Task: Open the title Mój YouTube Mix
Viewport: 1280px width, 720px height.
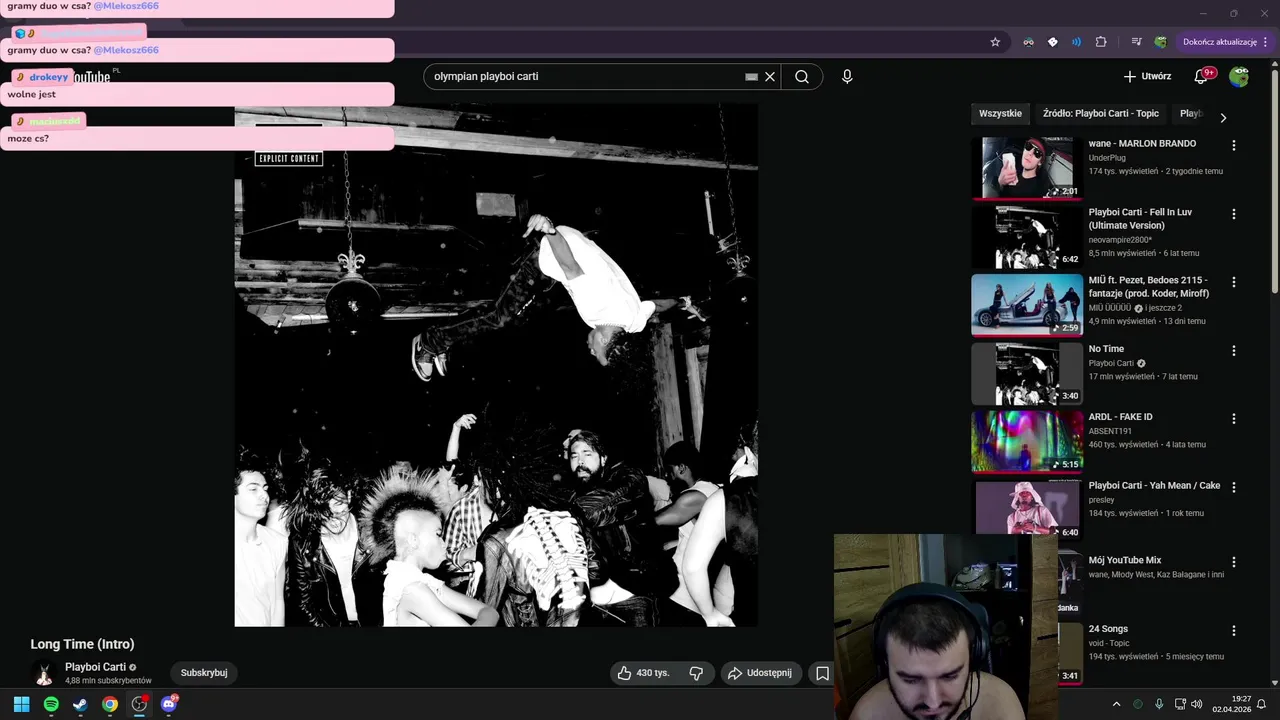Action: [x=1125, y=561]
